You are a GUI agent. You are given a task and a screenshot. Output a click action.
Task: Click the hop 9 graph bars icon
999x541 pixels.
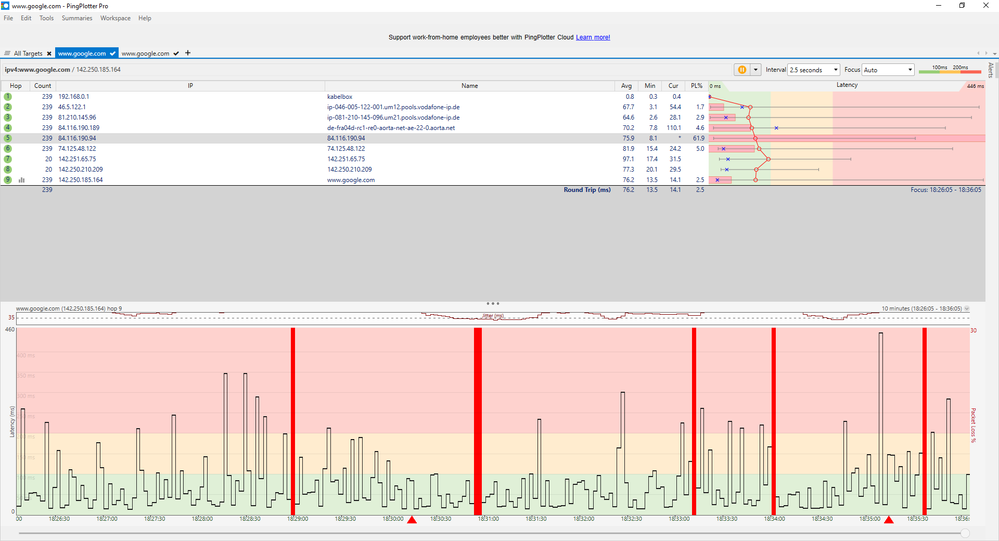(21, 180)
